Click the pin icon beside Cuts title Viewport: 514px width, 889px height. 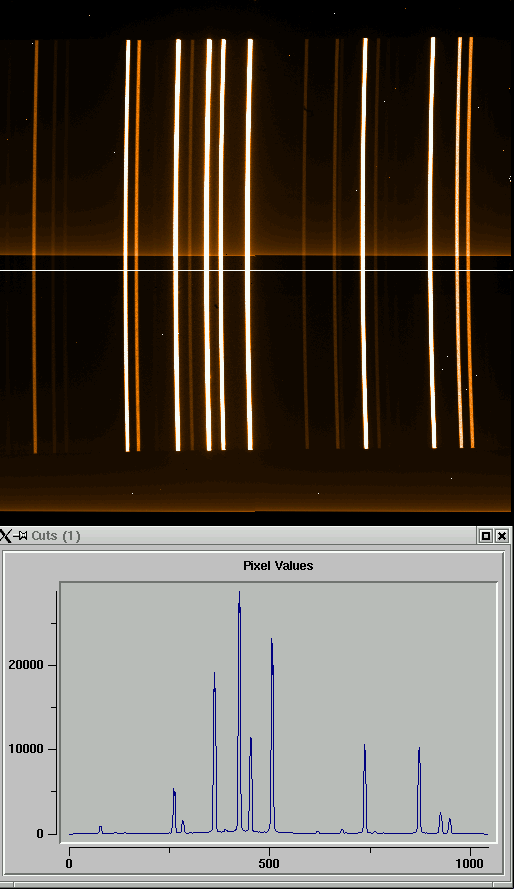pyautogui.click(x=20, y=536)
